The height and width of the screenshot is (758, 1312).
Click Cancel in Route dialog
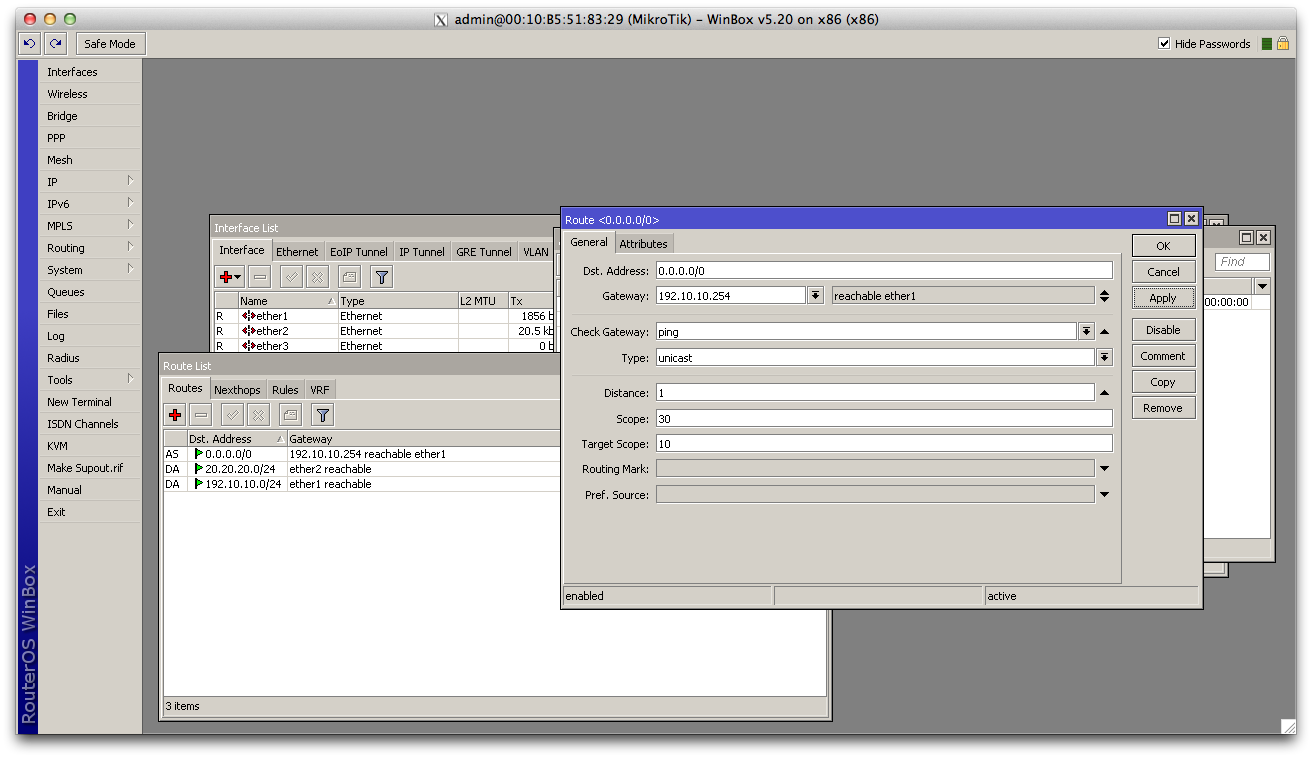pyautogui.click(x=1163, y=272)
